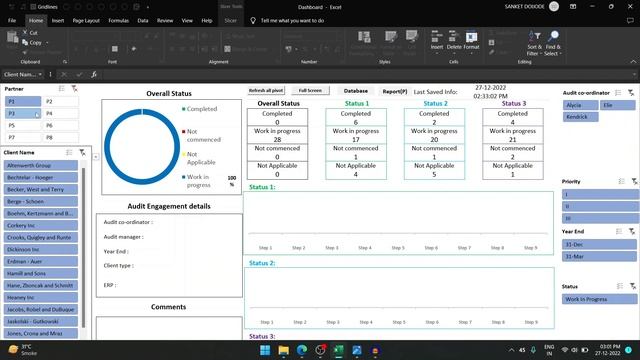Select 31-Dec in Year End slicer
This screenshot has width=640, height=360.
(599, 244)
